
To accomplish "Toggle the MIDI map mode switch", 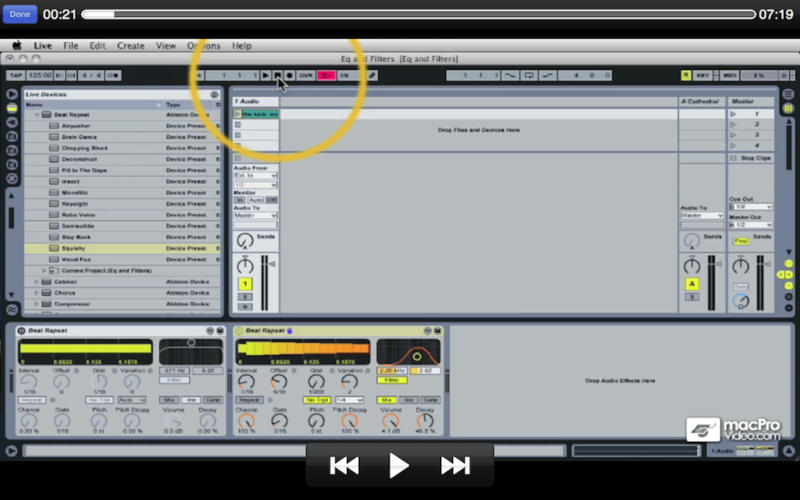I will tap(729, 75).
